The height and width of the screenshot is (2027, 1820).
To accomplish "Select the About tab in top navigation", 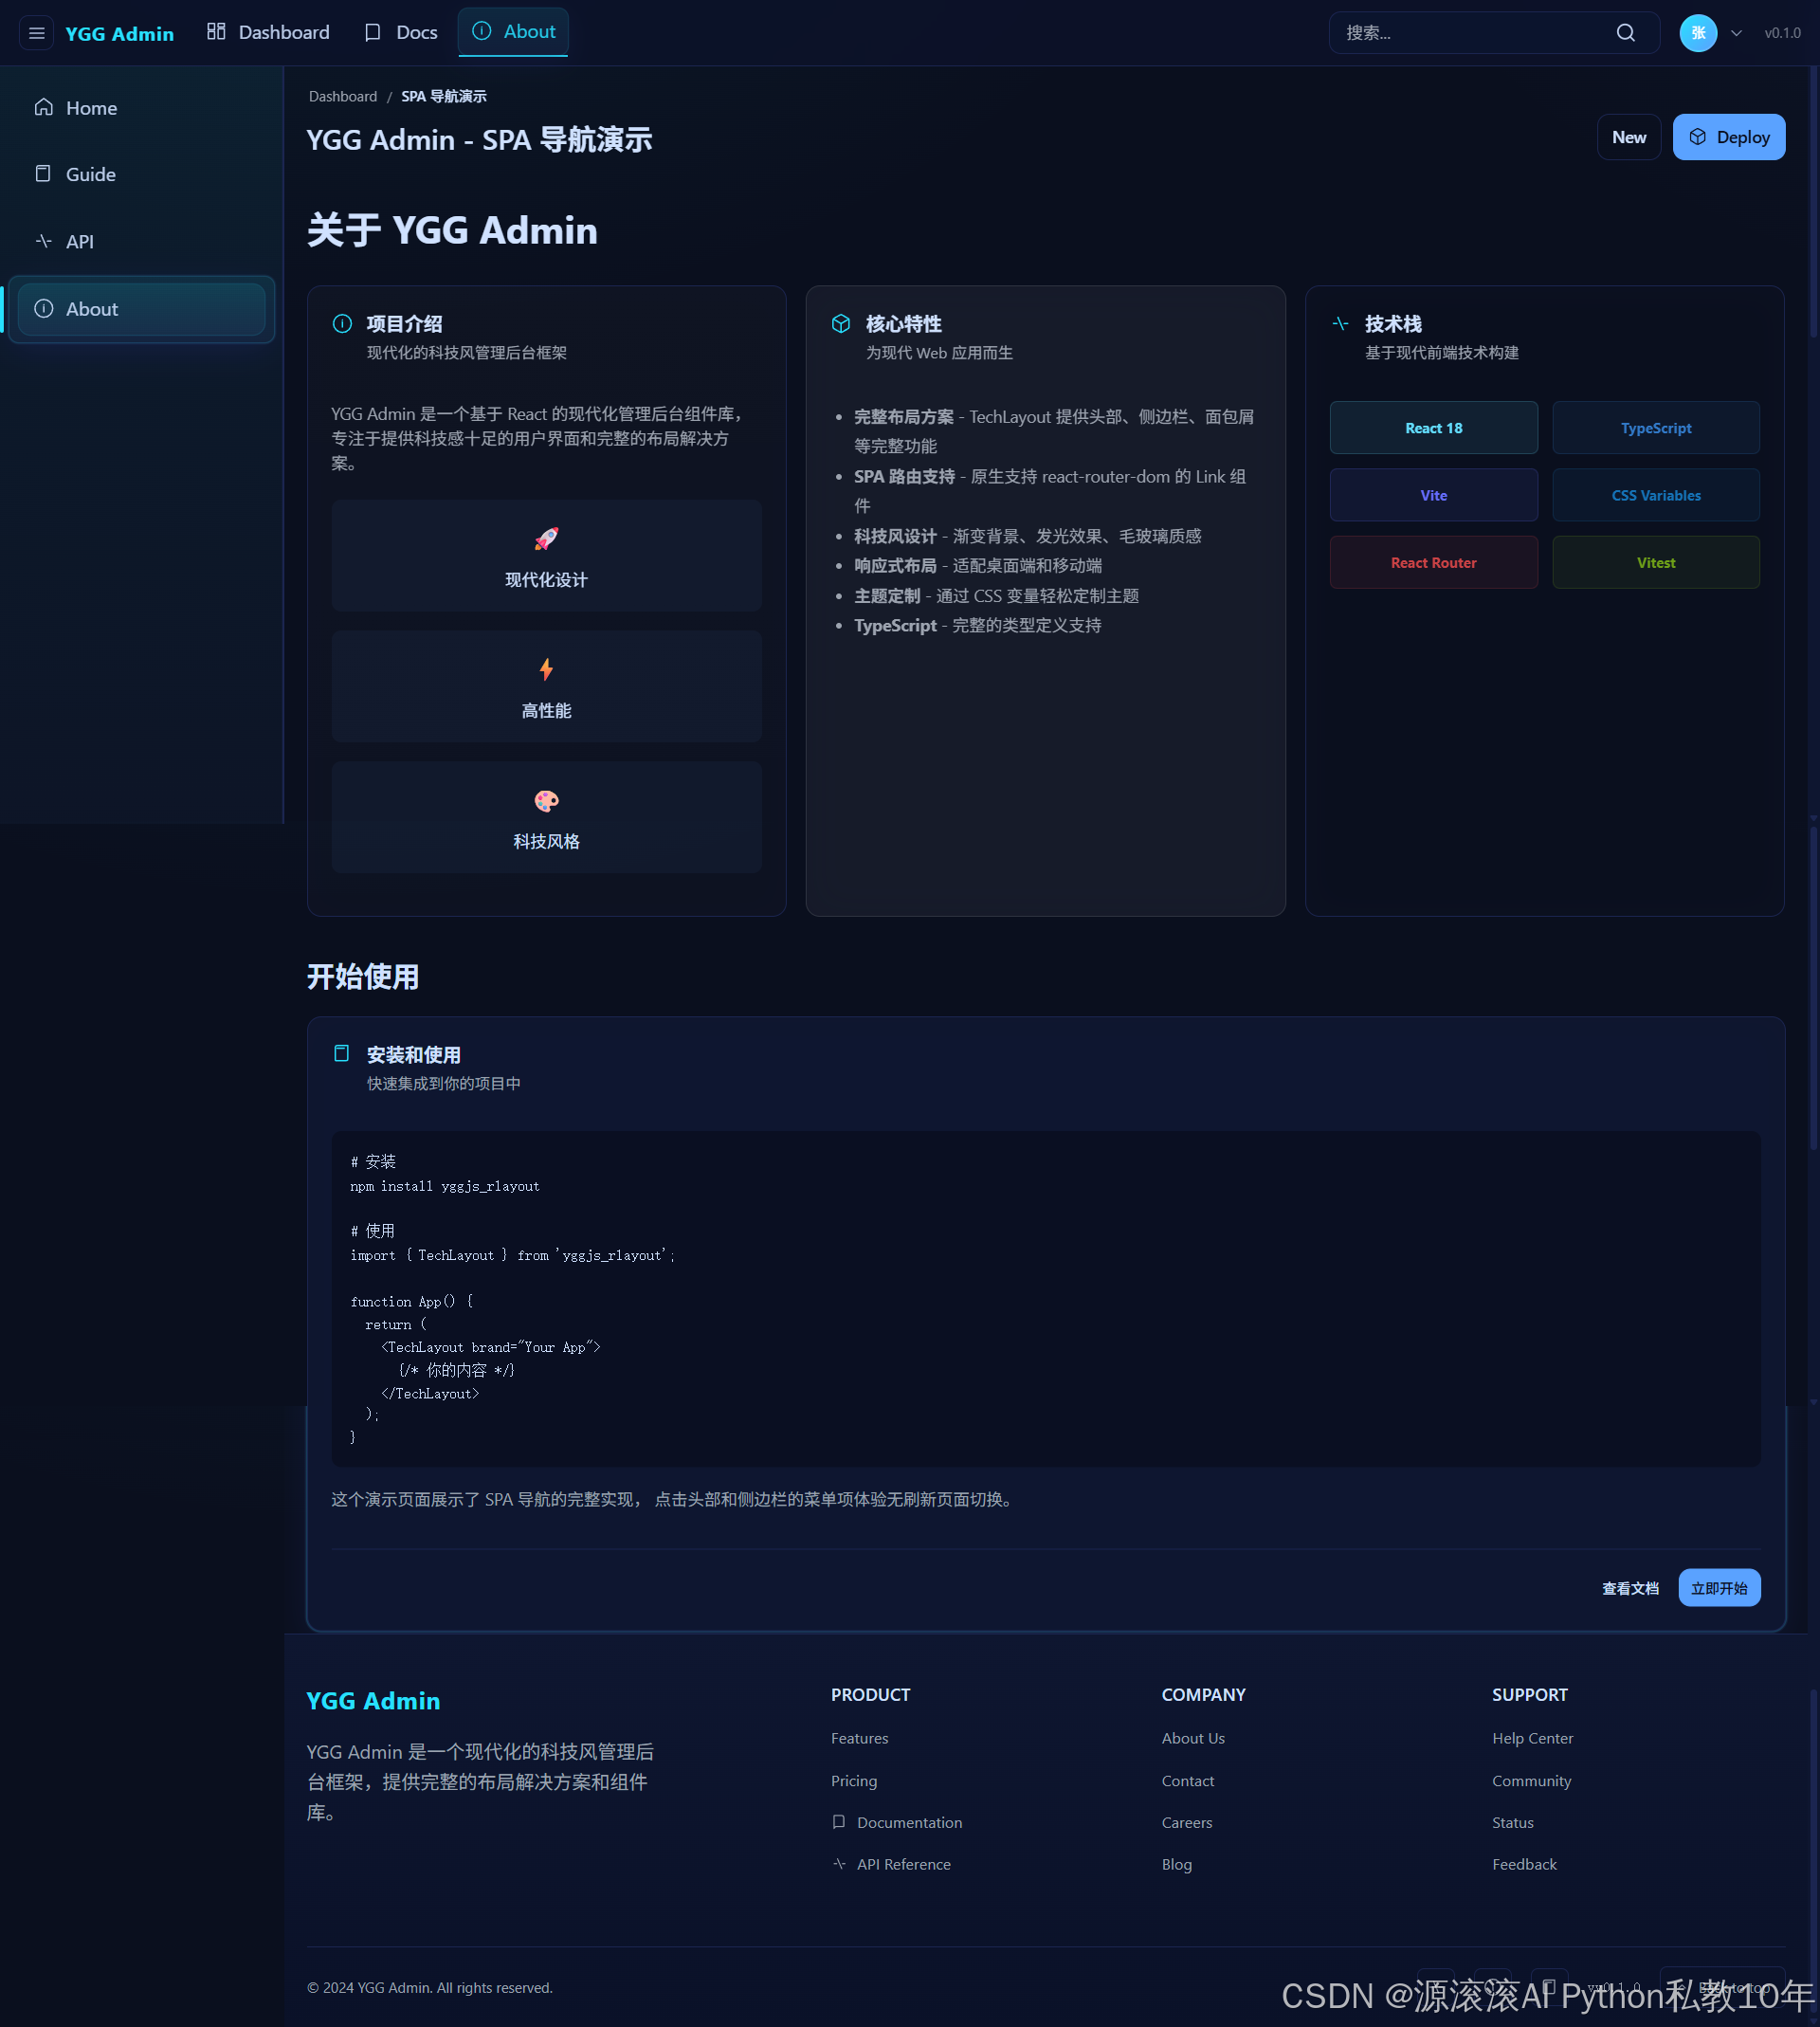I will click(x=513, y=32).
